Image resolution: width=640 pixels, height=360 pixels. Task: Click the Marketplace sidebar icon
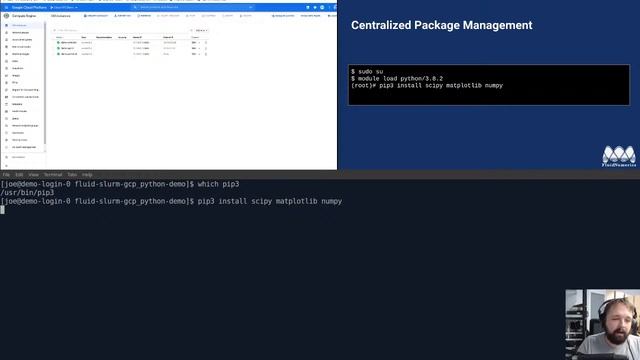(6, 157)
